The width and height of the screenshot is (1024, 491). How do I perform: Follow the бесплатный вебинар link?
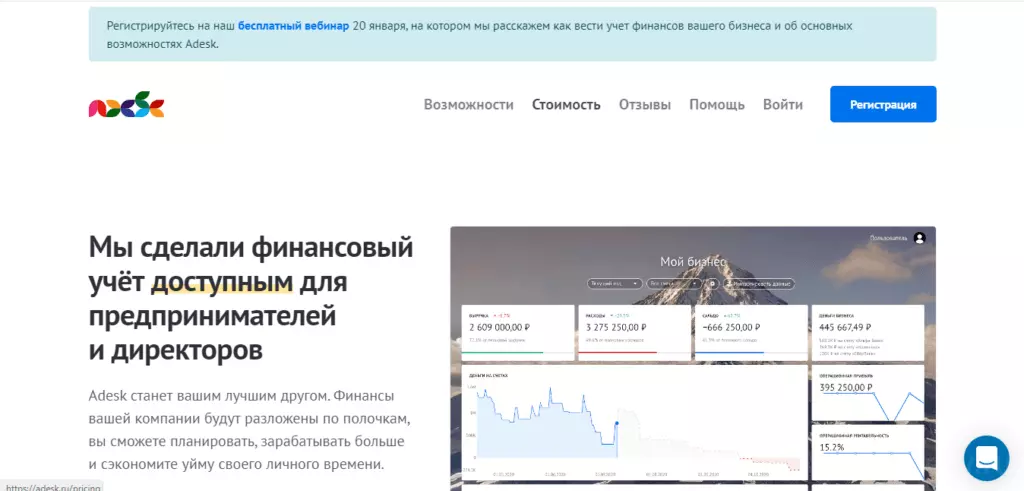293,26
